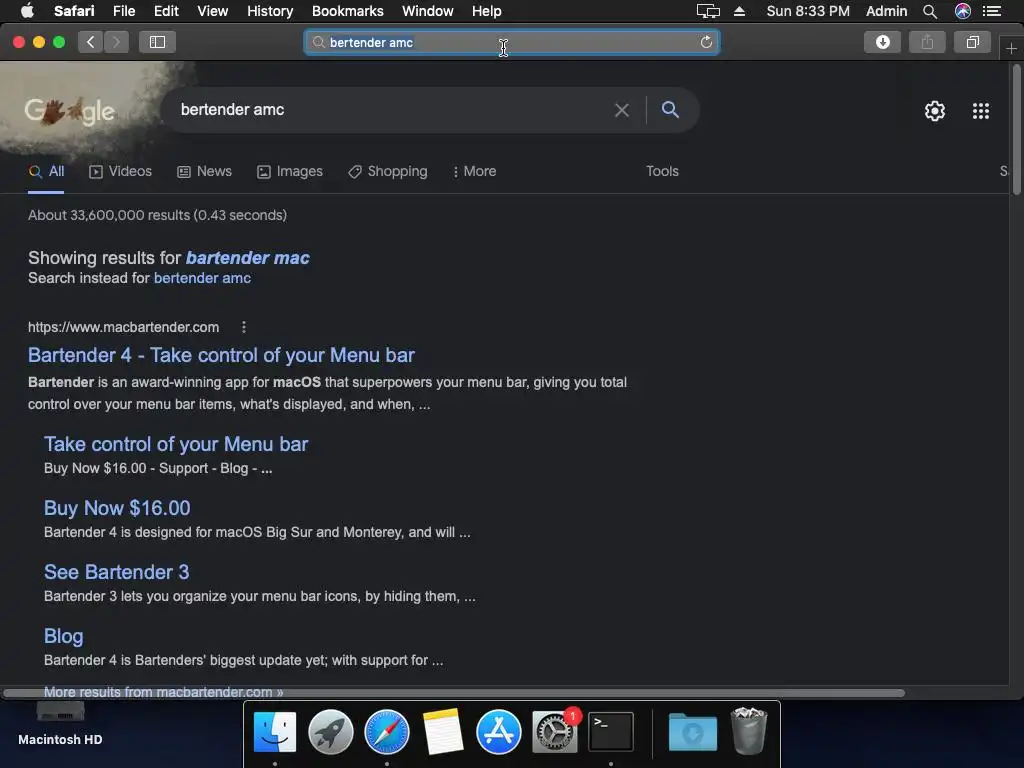Click in the Safari address bar
Image resolution: width=1024 pixels, height=768 pixels.
[x=512, y=42]
